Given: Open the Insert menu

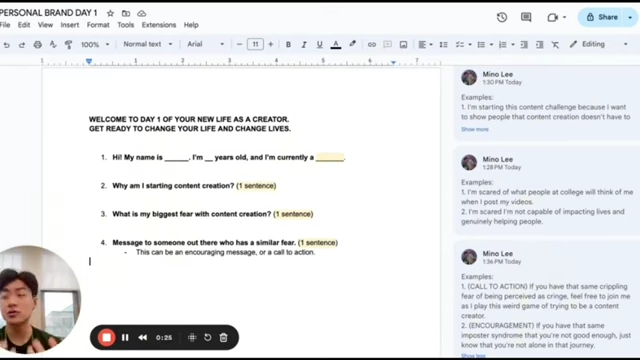Looking at the screenshot, I should (70, 25).
